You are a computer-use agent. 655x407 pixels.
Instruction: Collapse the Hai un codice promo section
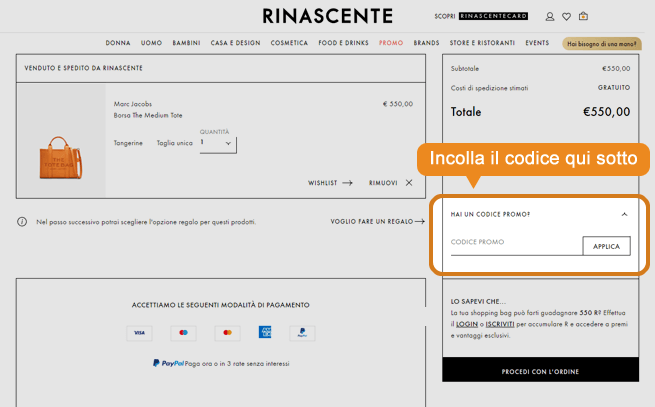[624, 214]
